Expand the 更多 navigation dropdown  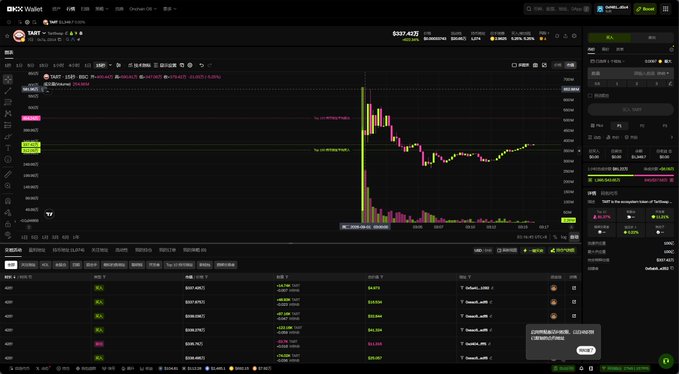pyautogui.click(x=169, y=9)
